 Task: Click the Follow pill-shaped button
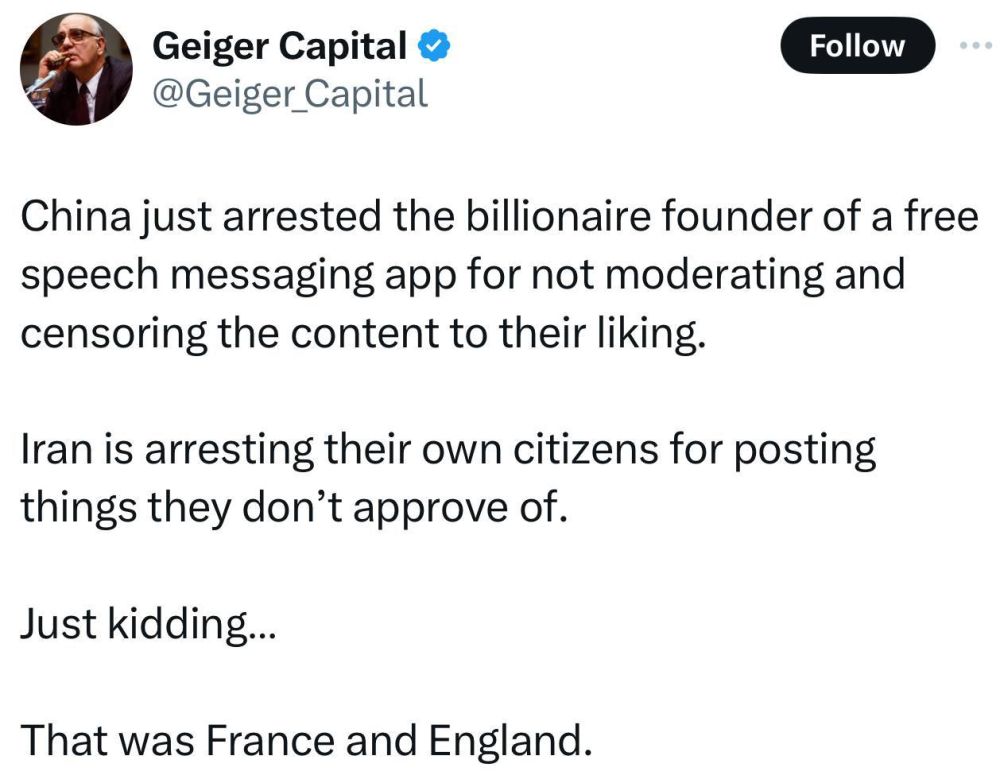point(857,45)
